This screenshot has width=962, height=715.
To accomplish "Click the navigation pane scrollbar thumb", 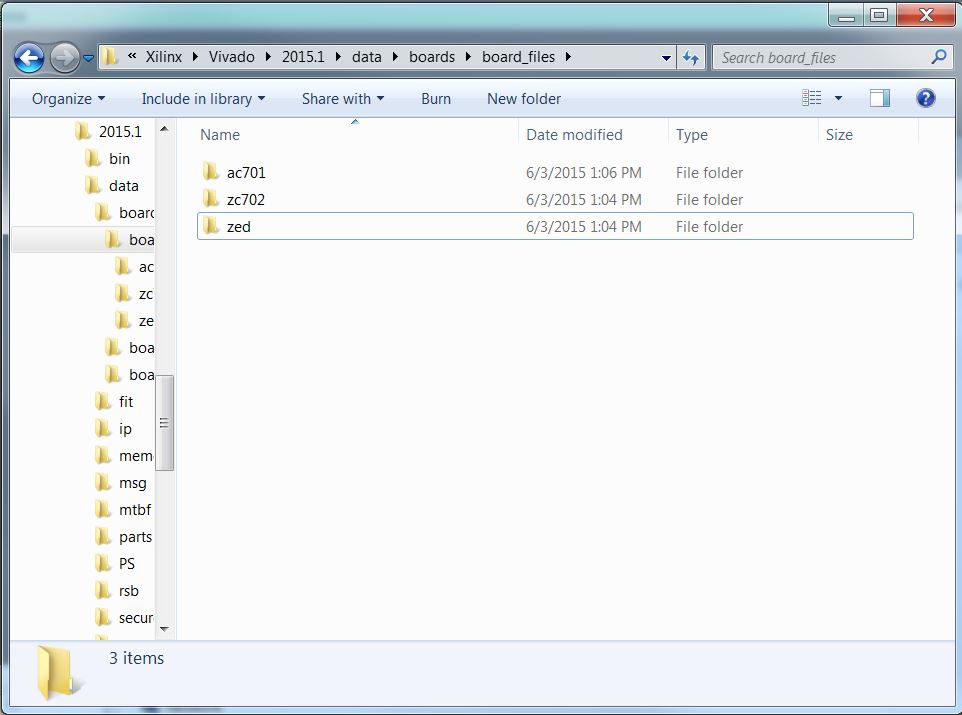I will tap(164, 422).
